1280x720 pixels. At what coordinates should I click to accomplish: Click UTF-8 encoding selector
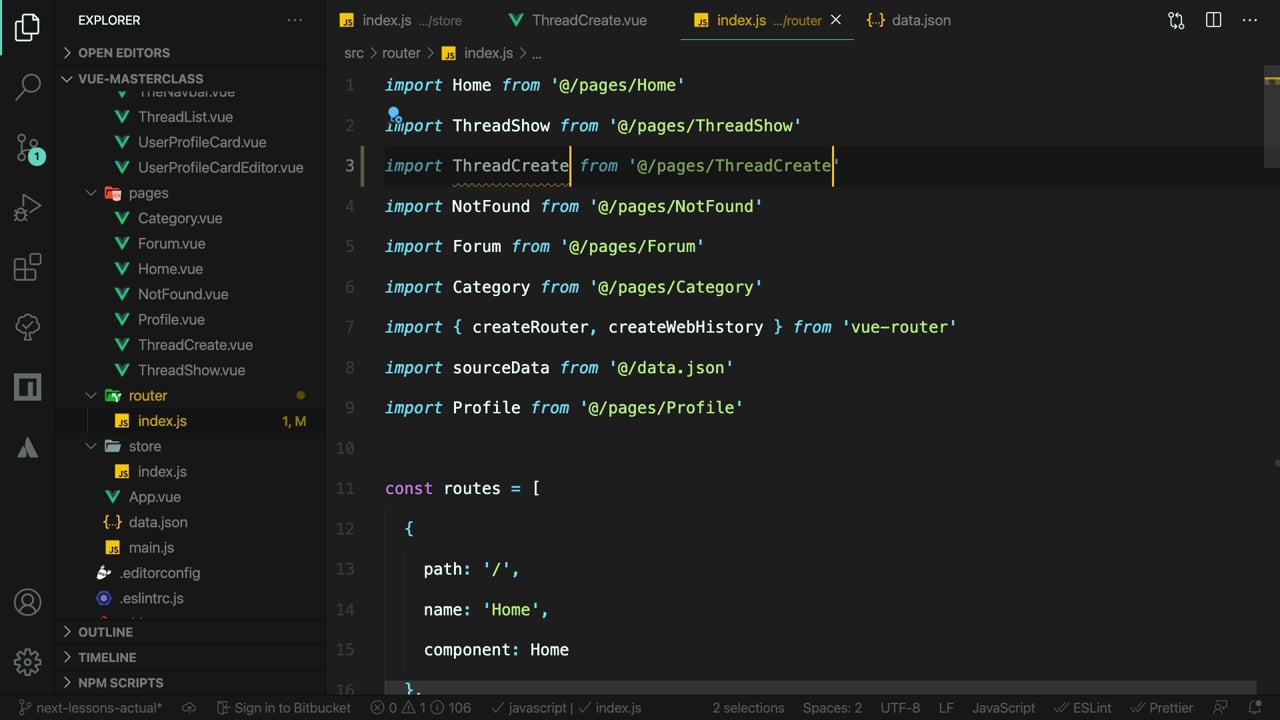click(x=900, y=708)
